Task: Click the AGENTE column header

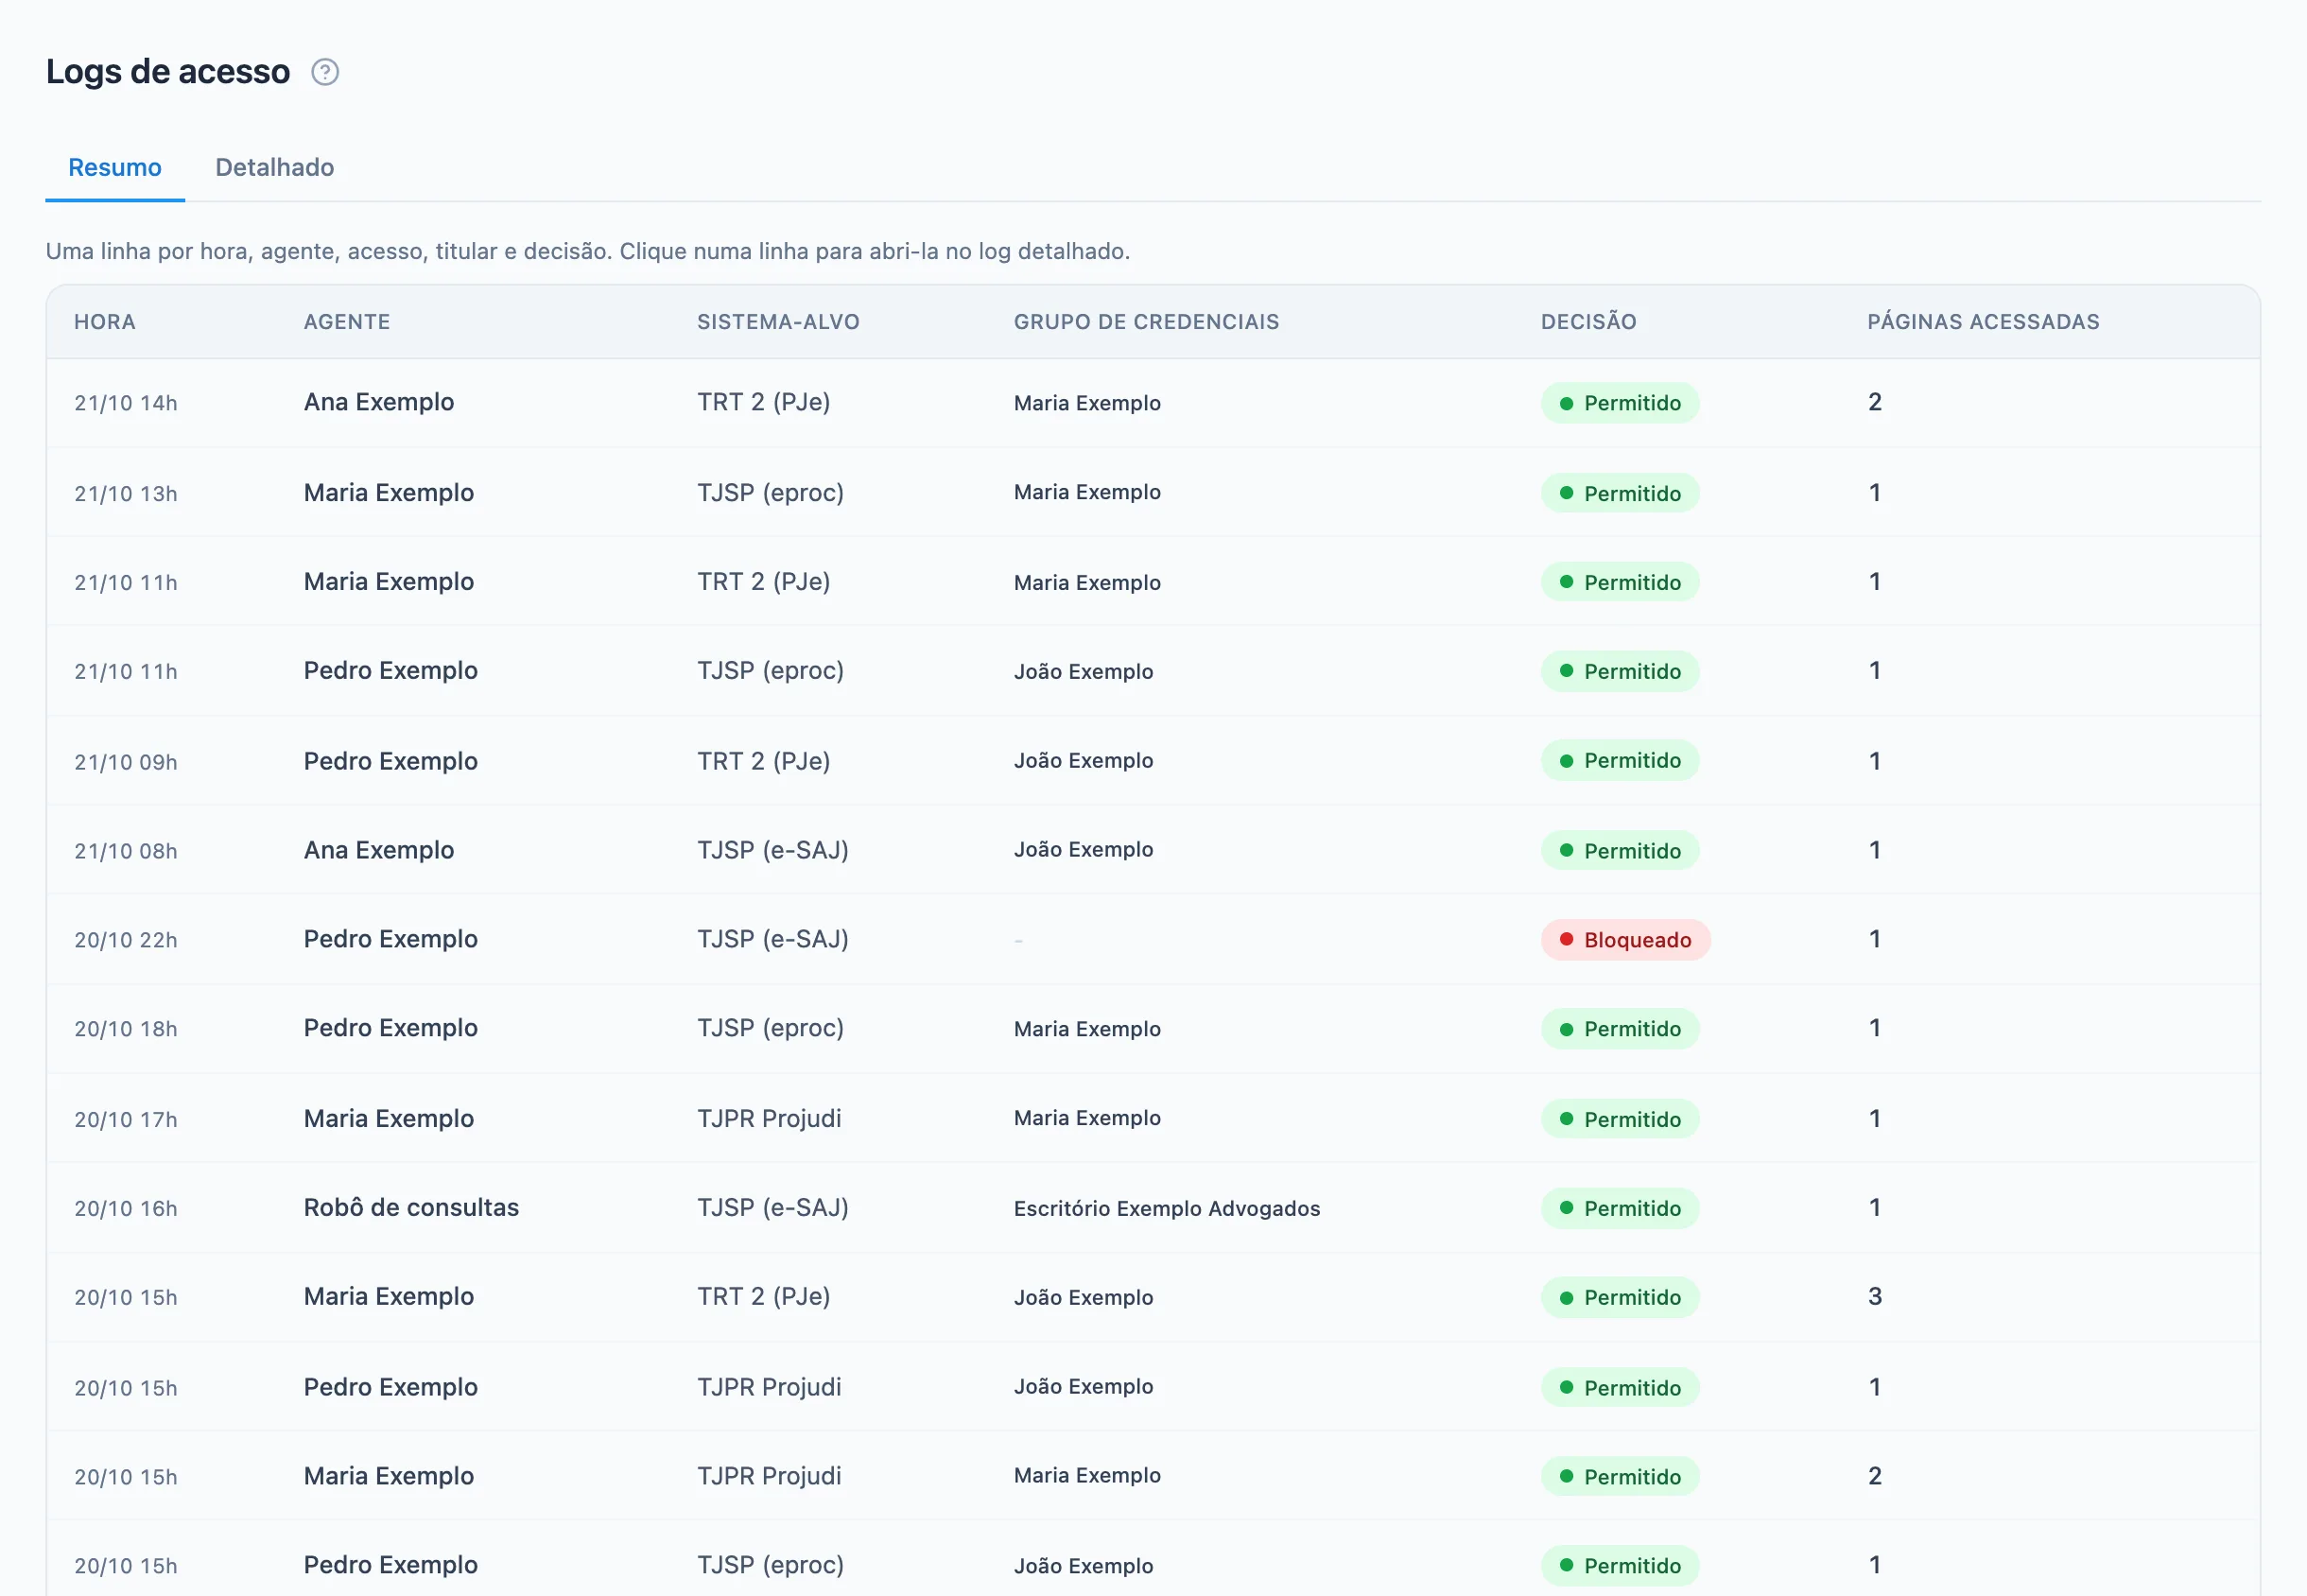Action: point(347,322)
